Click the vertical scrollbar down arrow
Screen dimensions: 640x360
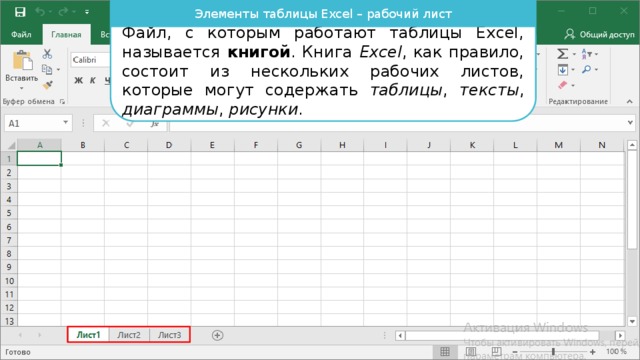tap(632, 321)
